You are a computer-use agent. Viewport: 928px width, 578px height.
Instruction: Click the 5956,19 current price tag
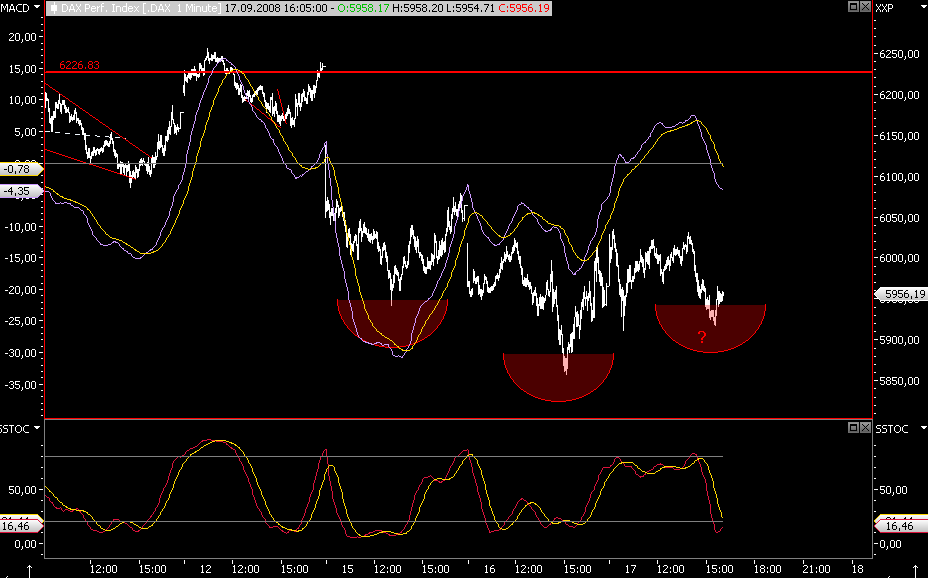click(x=901, y=294)
